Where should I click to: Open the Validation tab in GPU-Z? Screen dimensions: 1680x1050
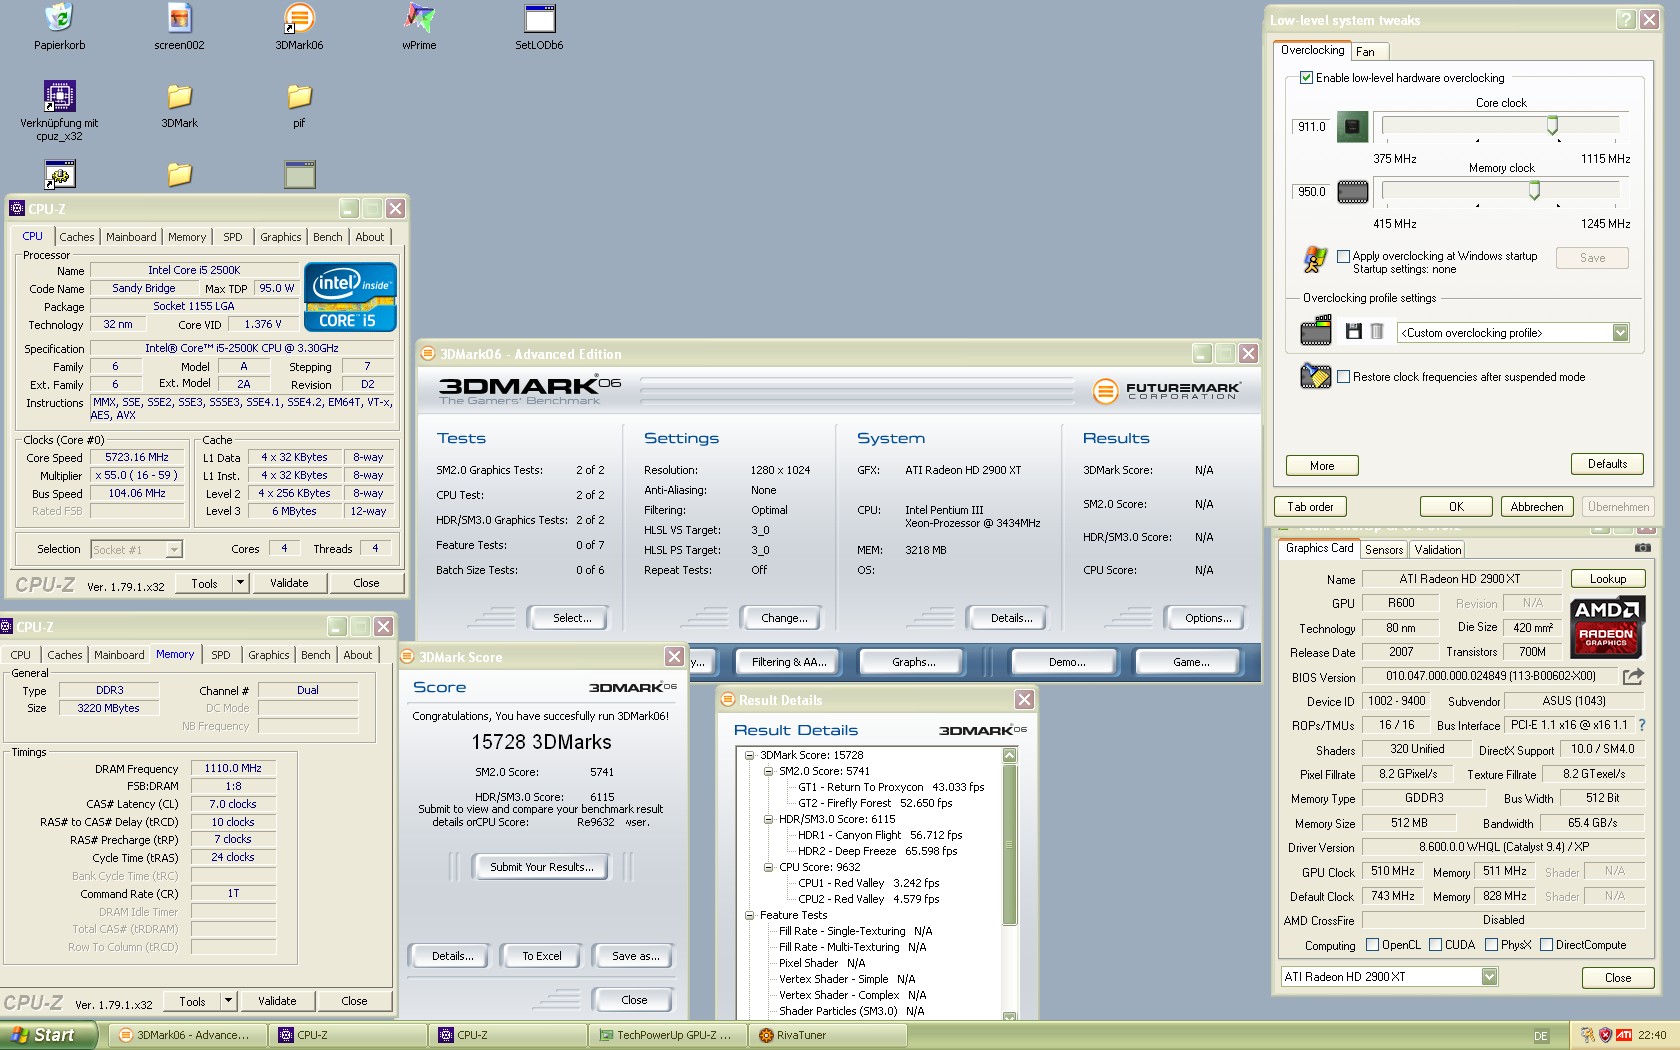pyautogui.click(x=1438, y=550)
